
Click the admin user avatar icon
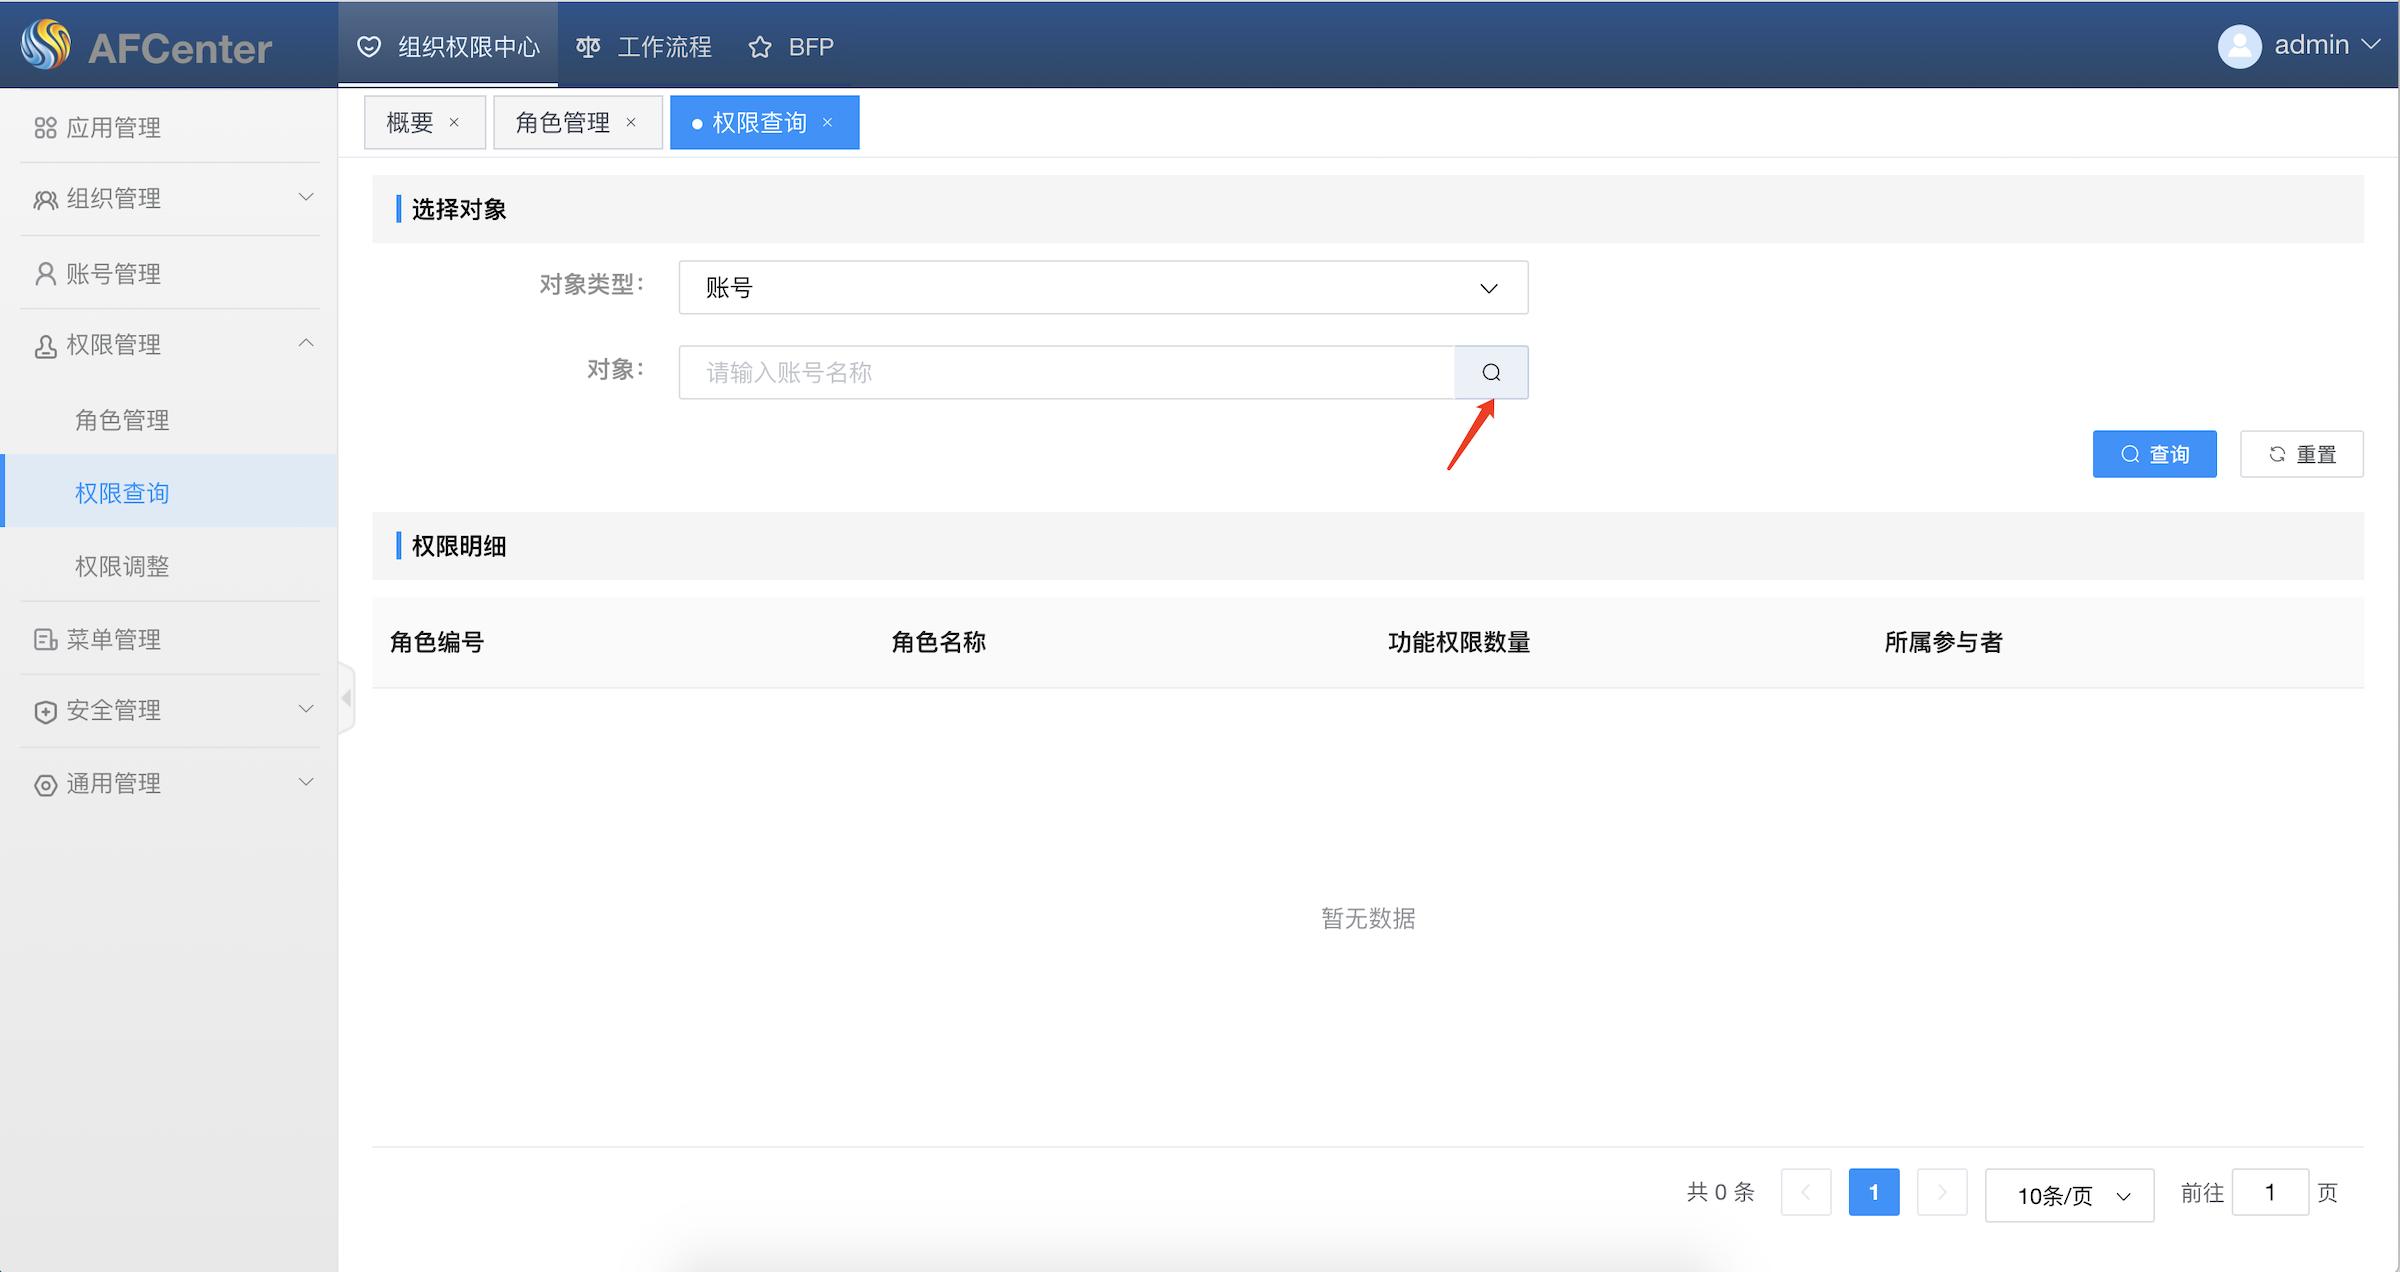[2239, 46]
